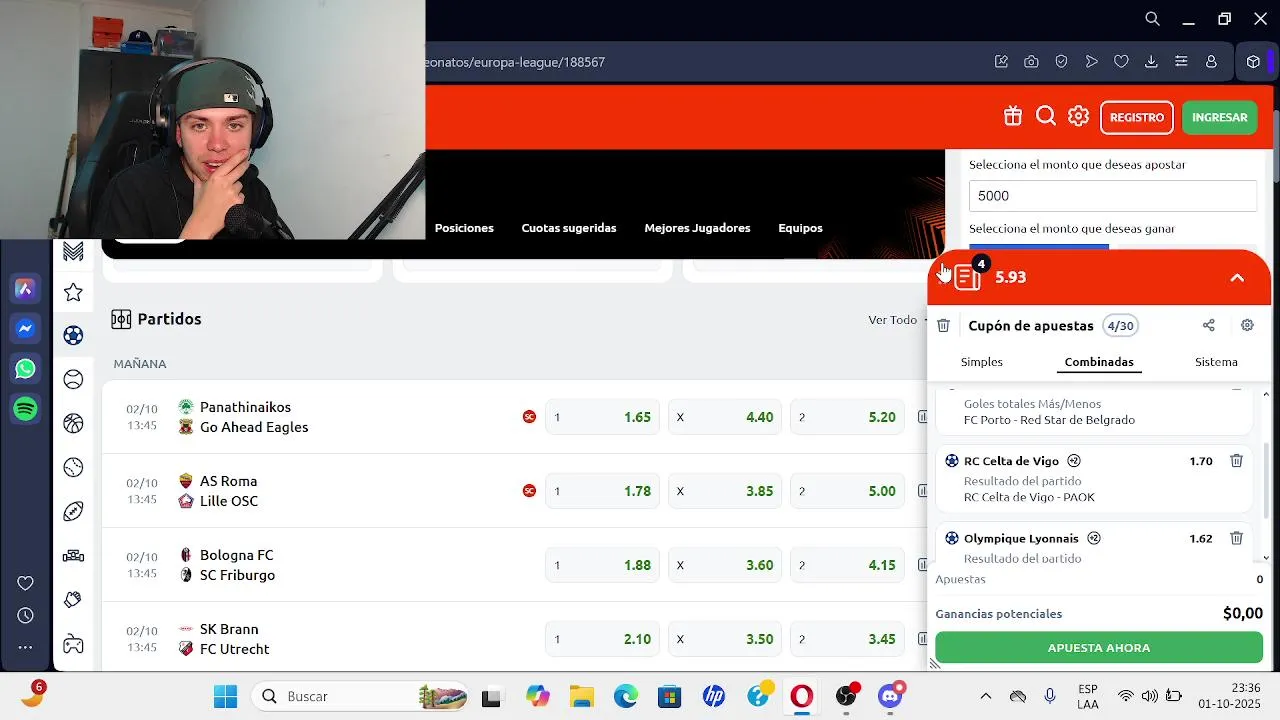Click the trash icon to clear betting slip
This screenshot has width=1280, height=720.
943,325
